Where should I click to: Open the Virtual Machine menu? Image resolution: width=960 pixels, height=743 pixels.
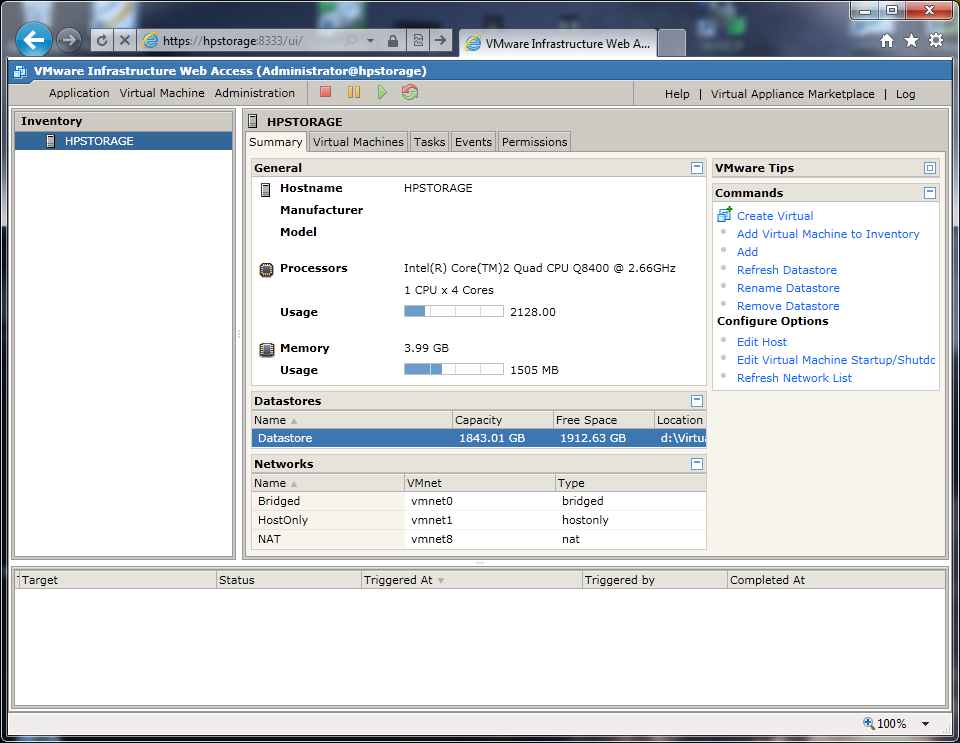click(x=162, y=93)
